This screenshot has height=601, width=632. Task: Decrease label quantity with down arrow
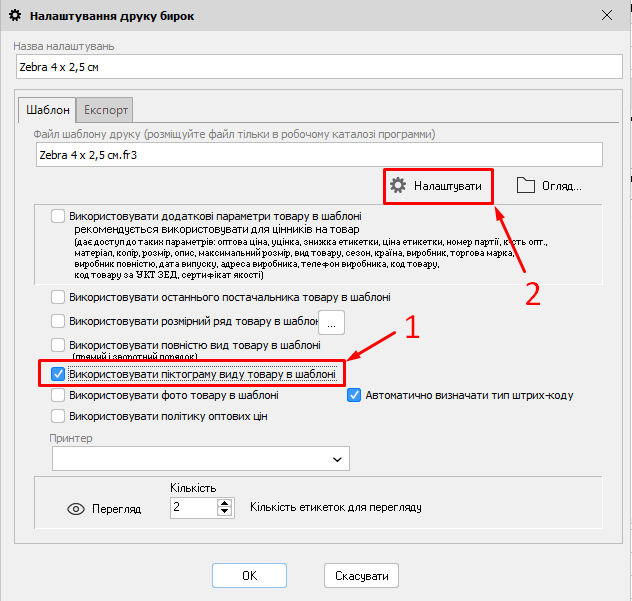pyautogui.click(x=224, y=513)
